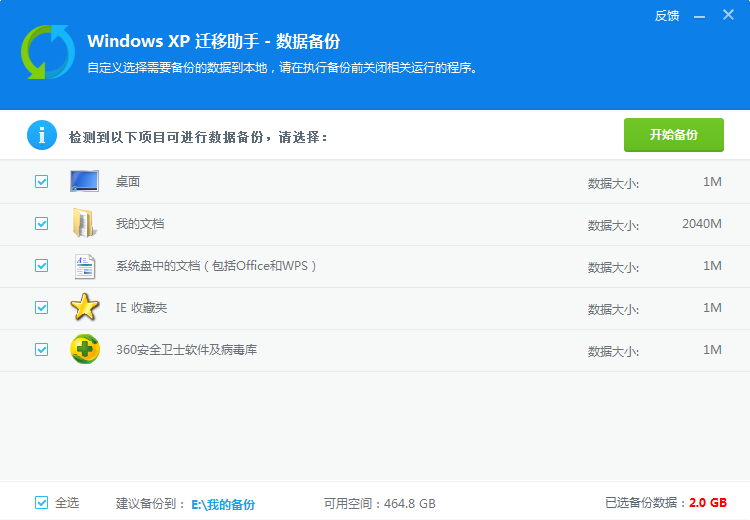Click the IE favorites star icon
Image resolution: width=750 pixels, height=520 pixels.
pyautogui.click(x=85, y=307)
